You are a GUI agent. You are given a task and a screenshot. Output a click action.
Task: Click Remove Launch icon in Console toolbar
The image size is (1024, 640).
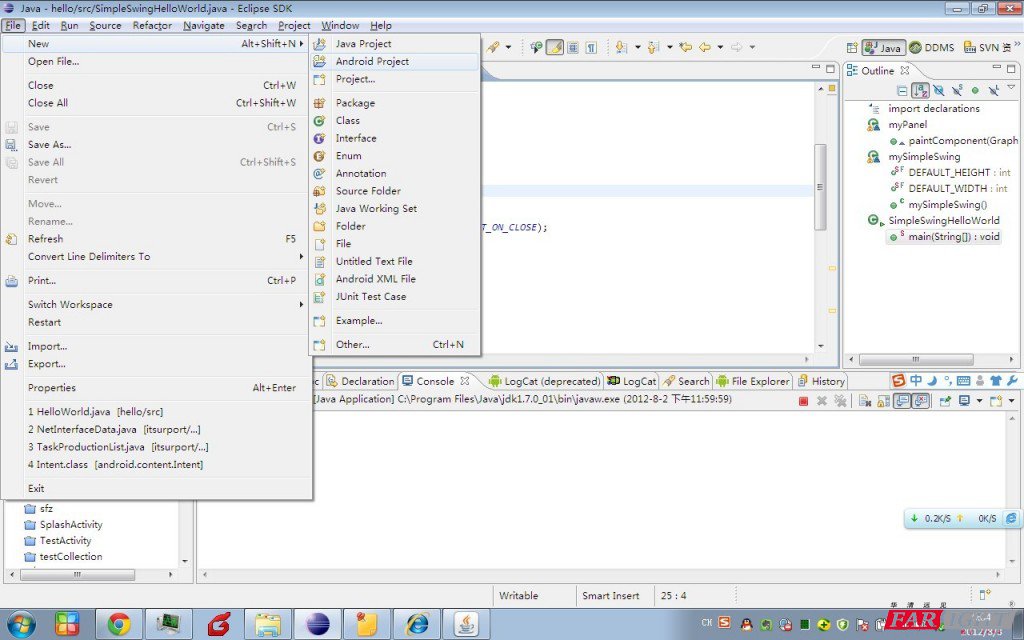coord(822,401)
